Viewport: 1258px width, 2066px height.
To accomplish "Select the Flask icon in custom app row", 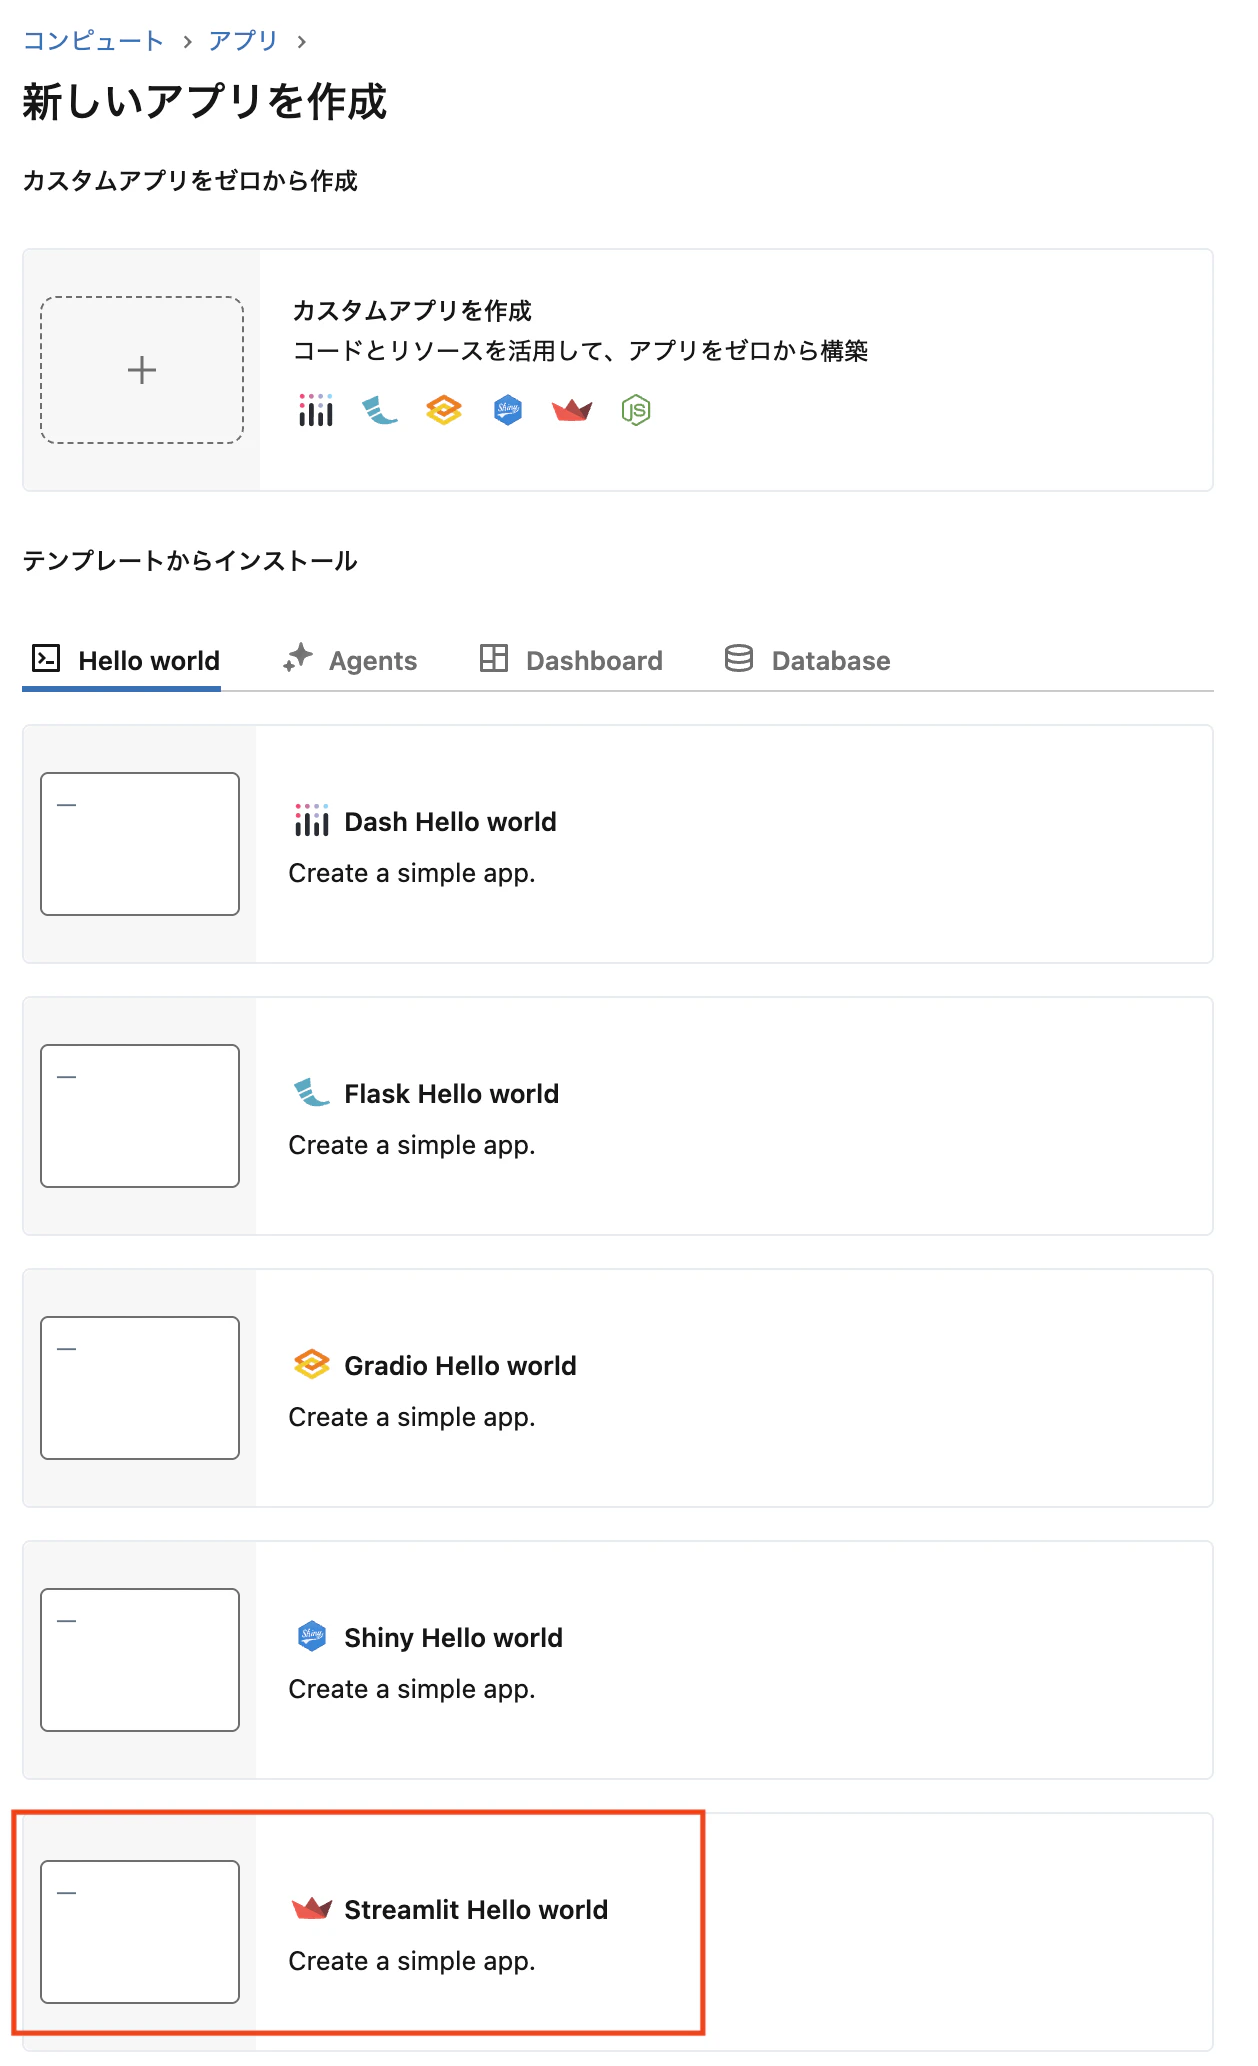I will (x=378, y=410).
